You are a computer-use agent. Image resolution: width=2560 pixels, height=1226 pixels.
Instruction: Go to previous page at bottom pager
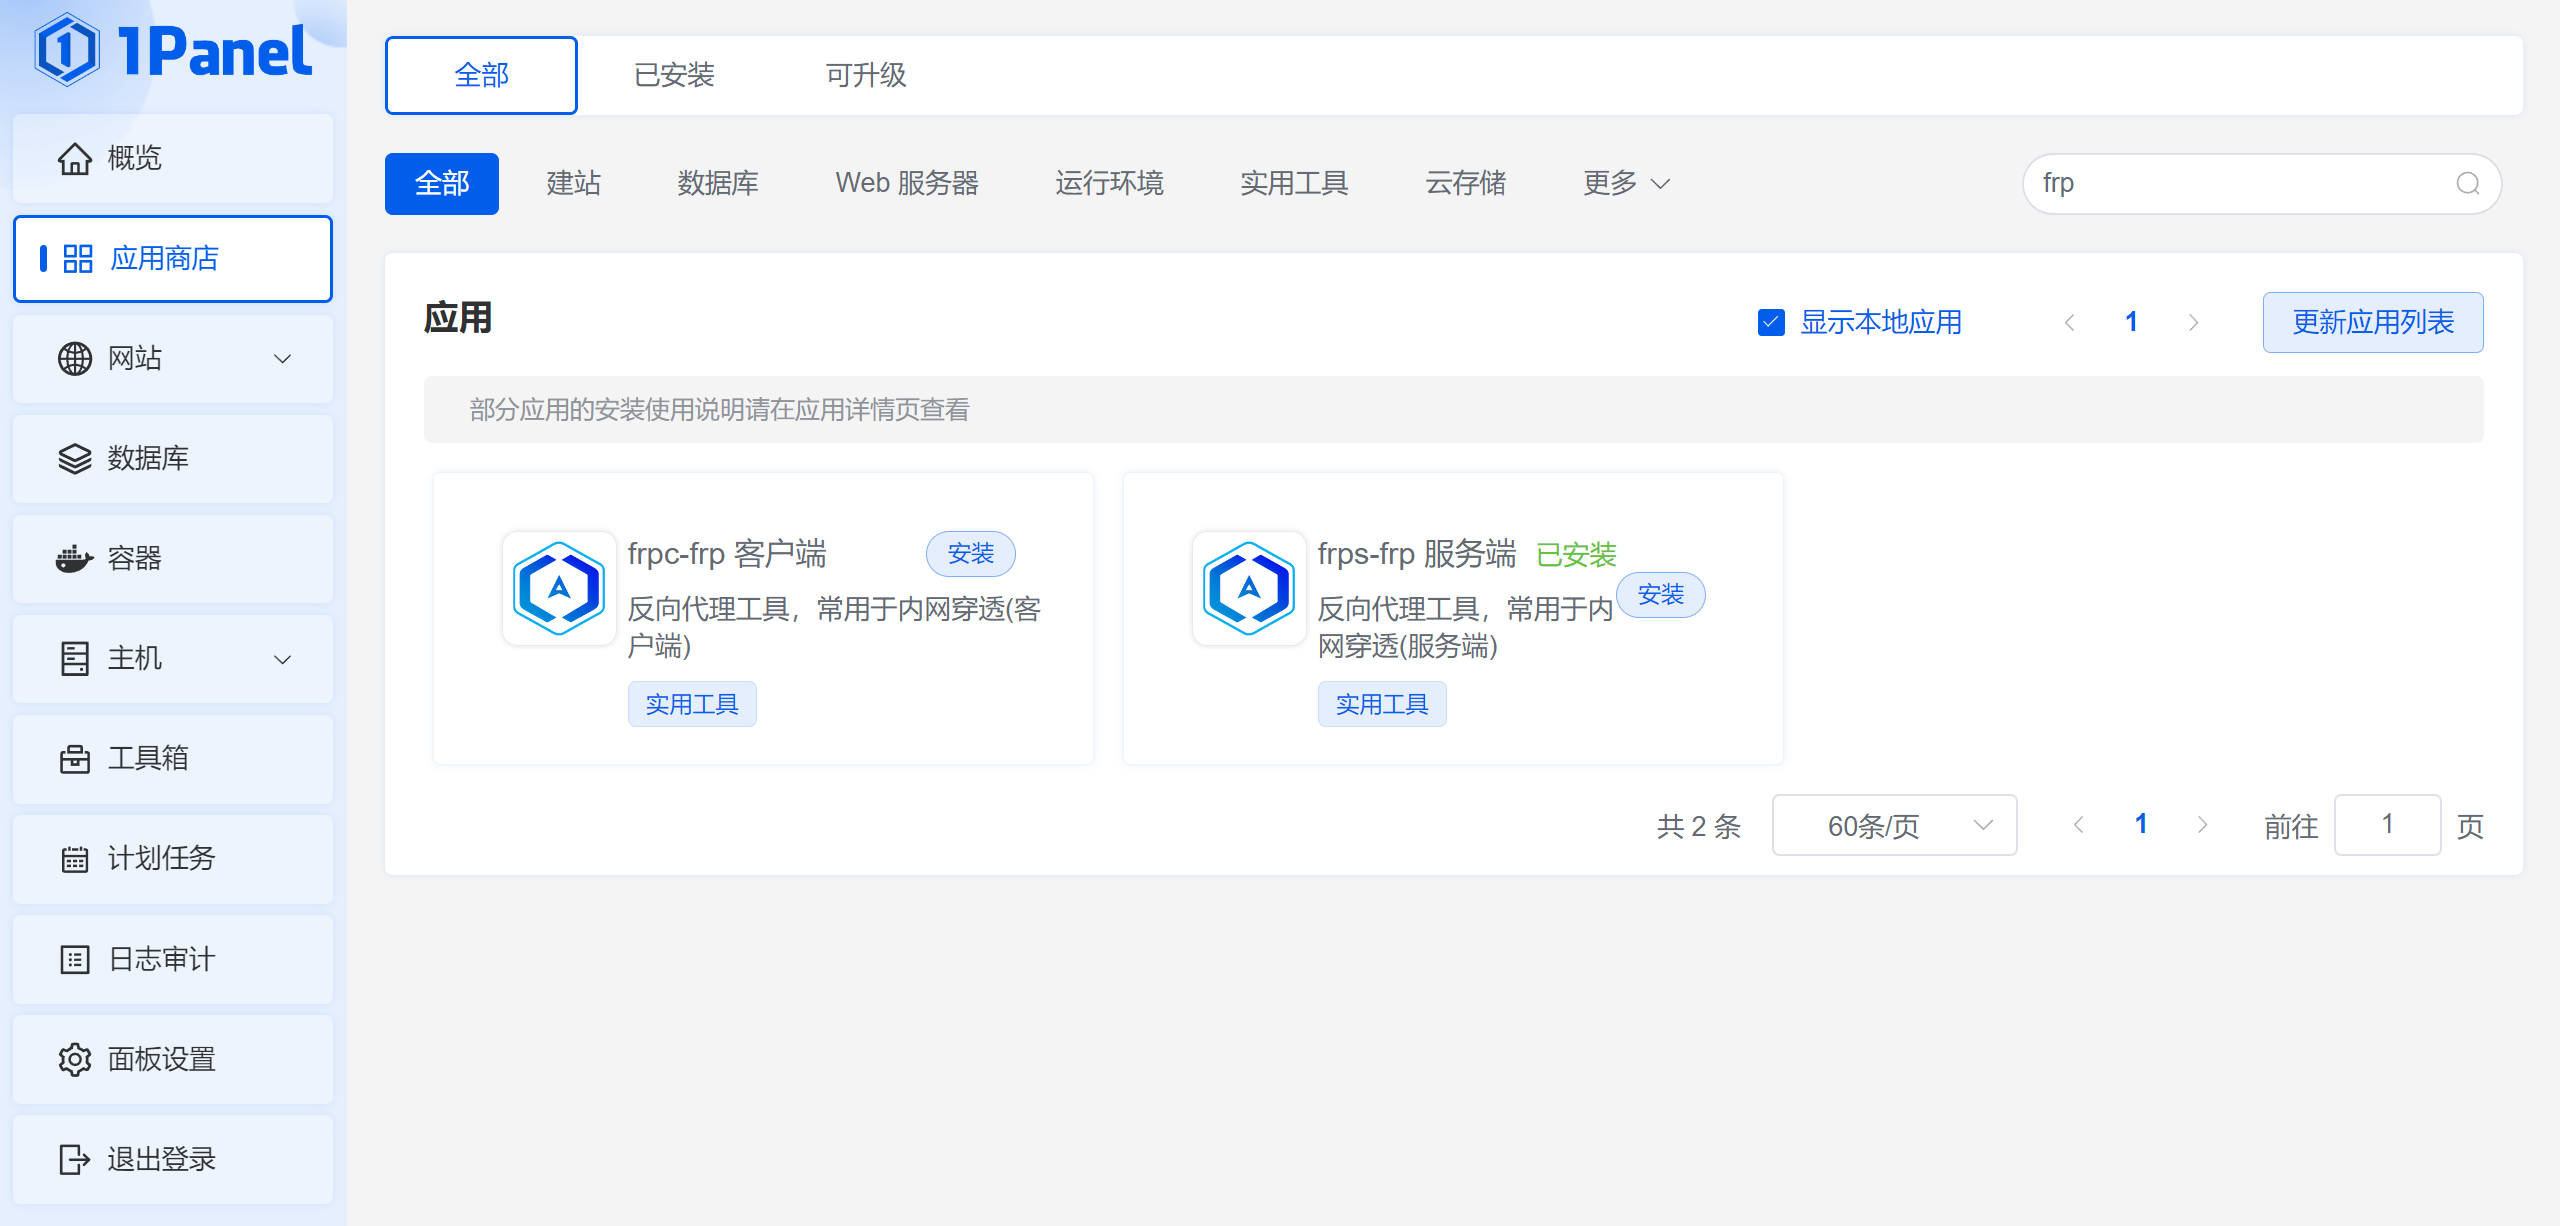(2079, 825)
